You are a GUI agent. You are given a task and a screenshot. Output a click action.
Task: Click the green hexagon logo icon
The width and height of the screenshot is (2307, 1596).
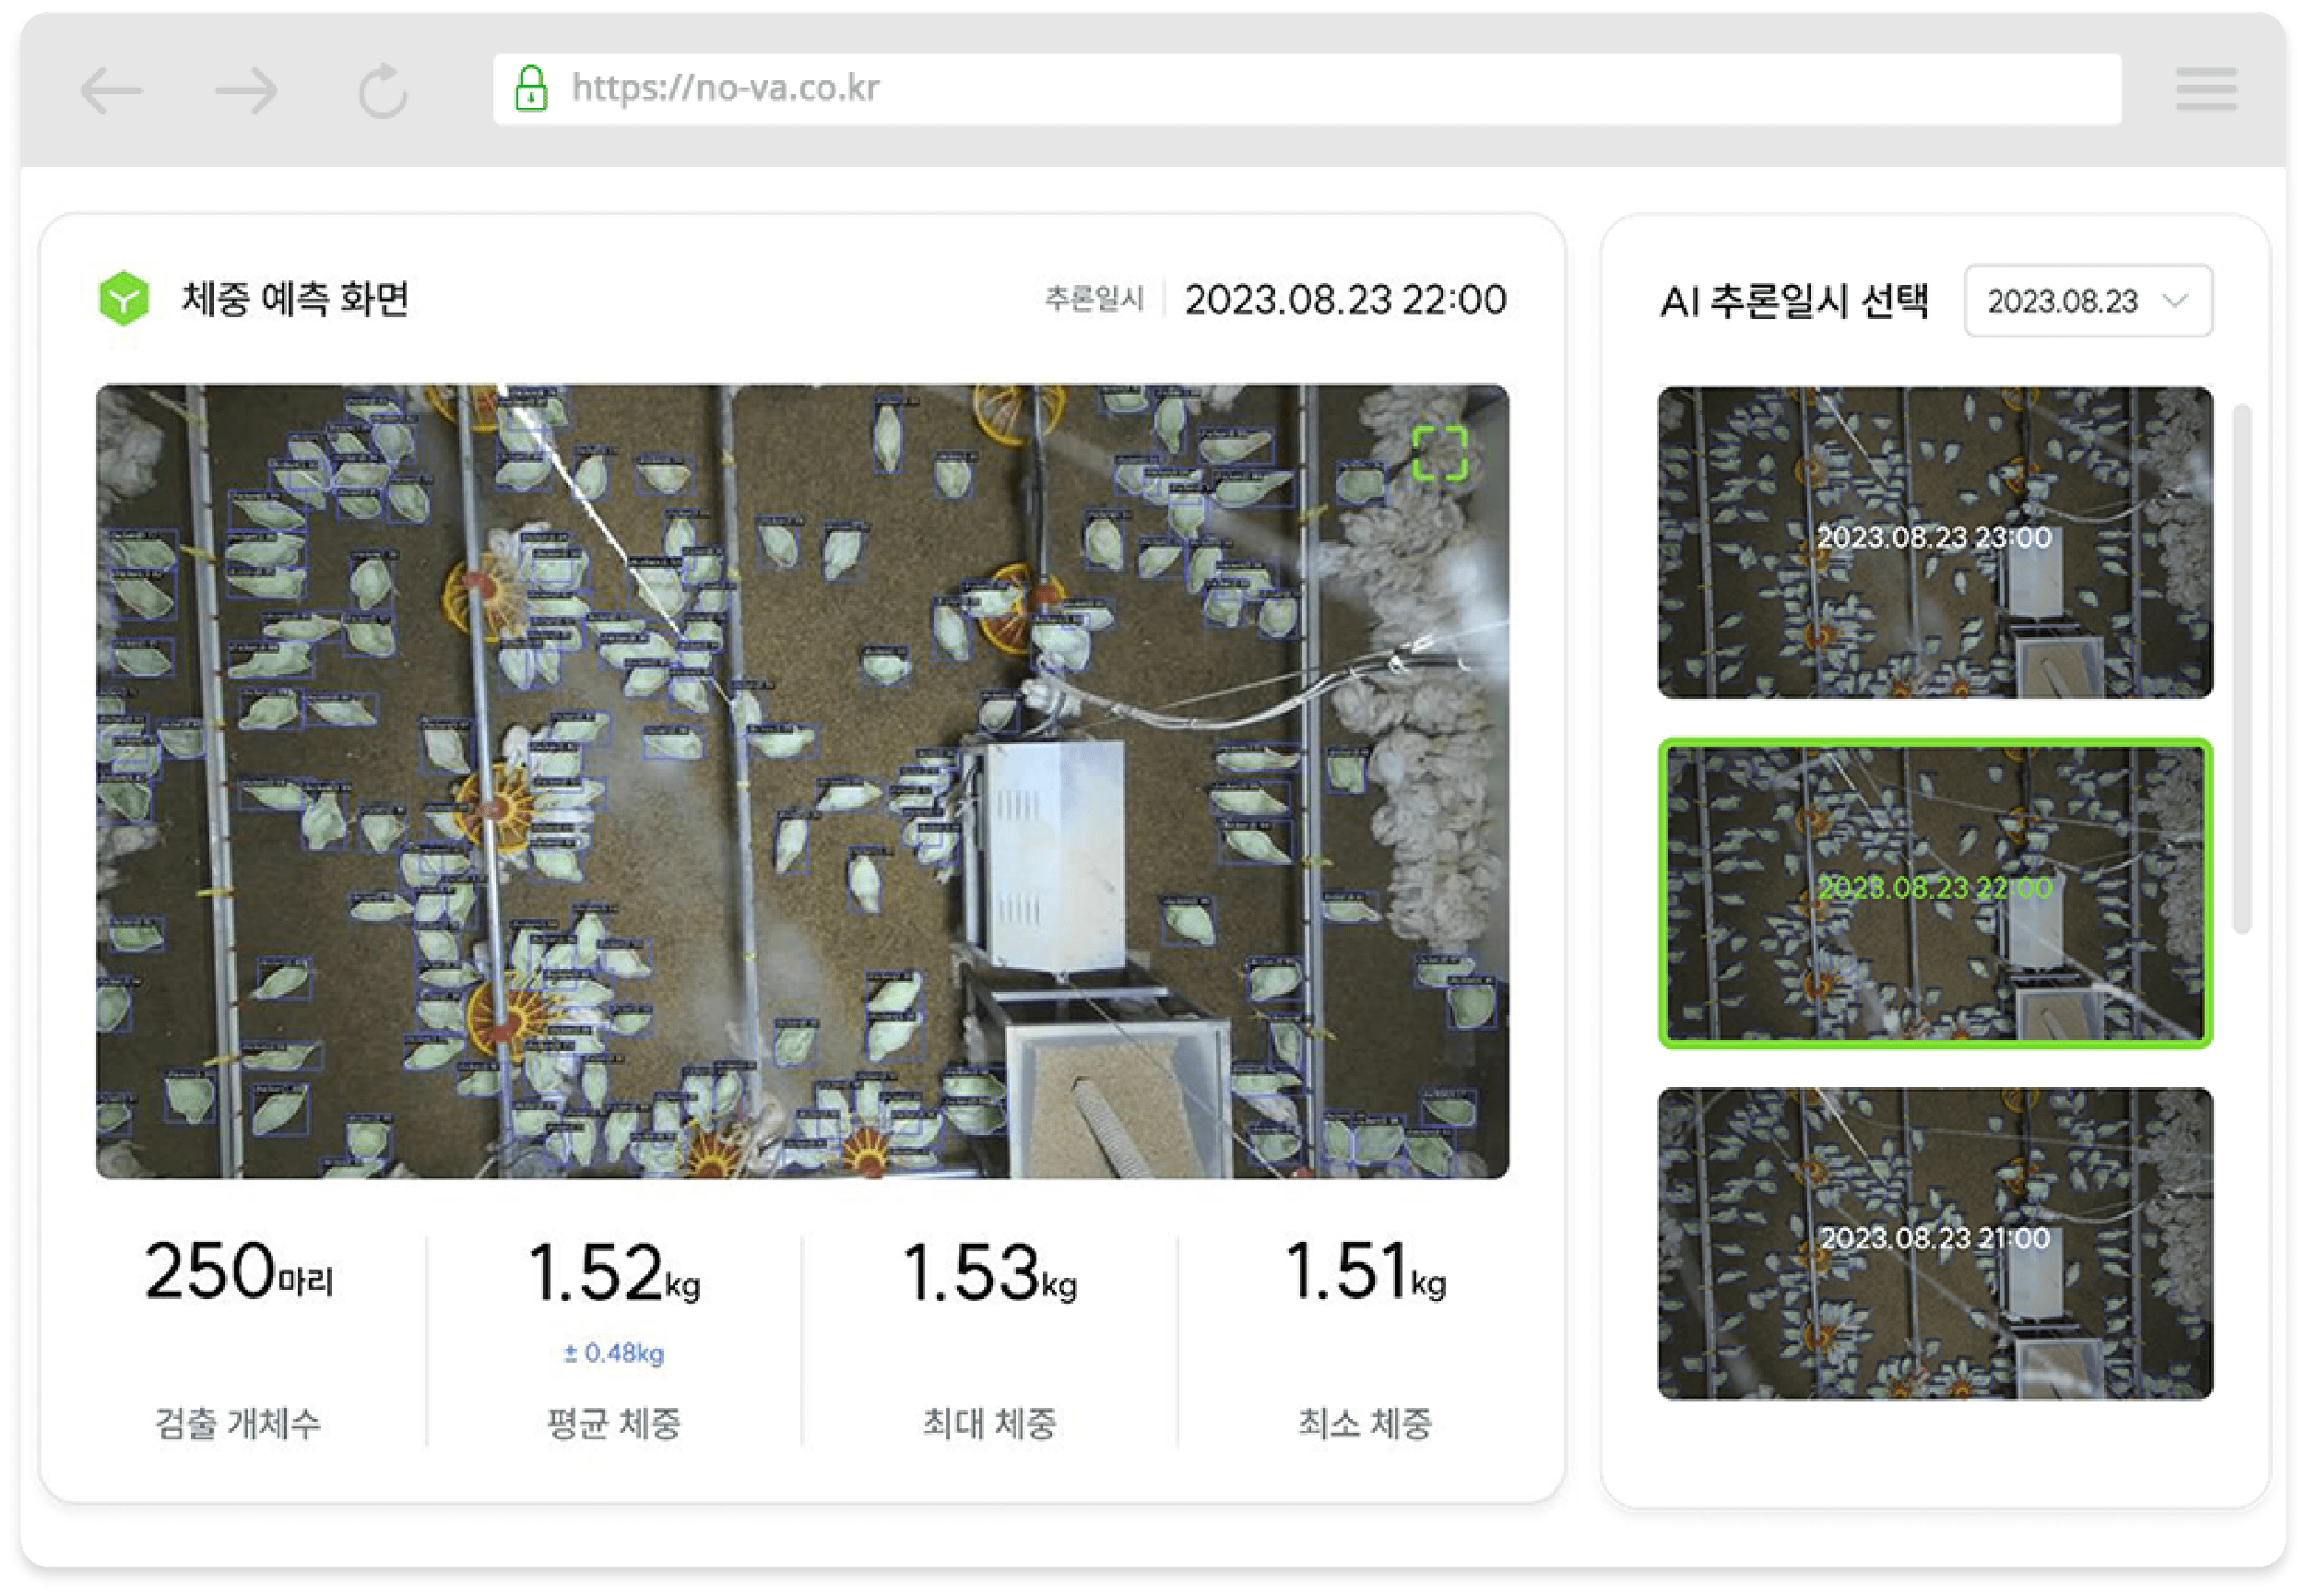tap(124, 298)
